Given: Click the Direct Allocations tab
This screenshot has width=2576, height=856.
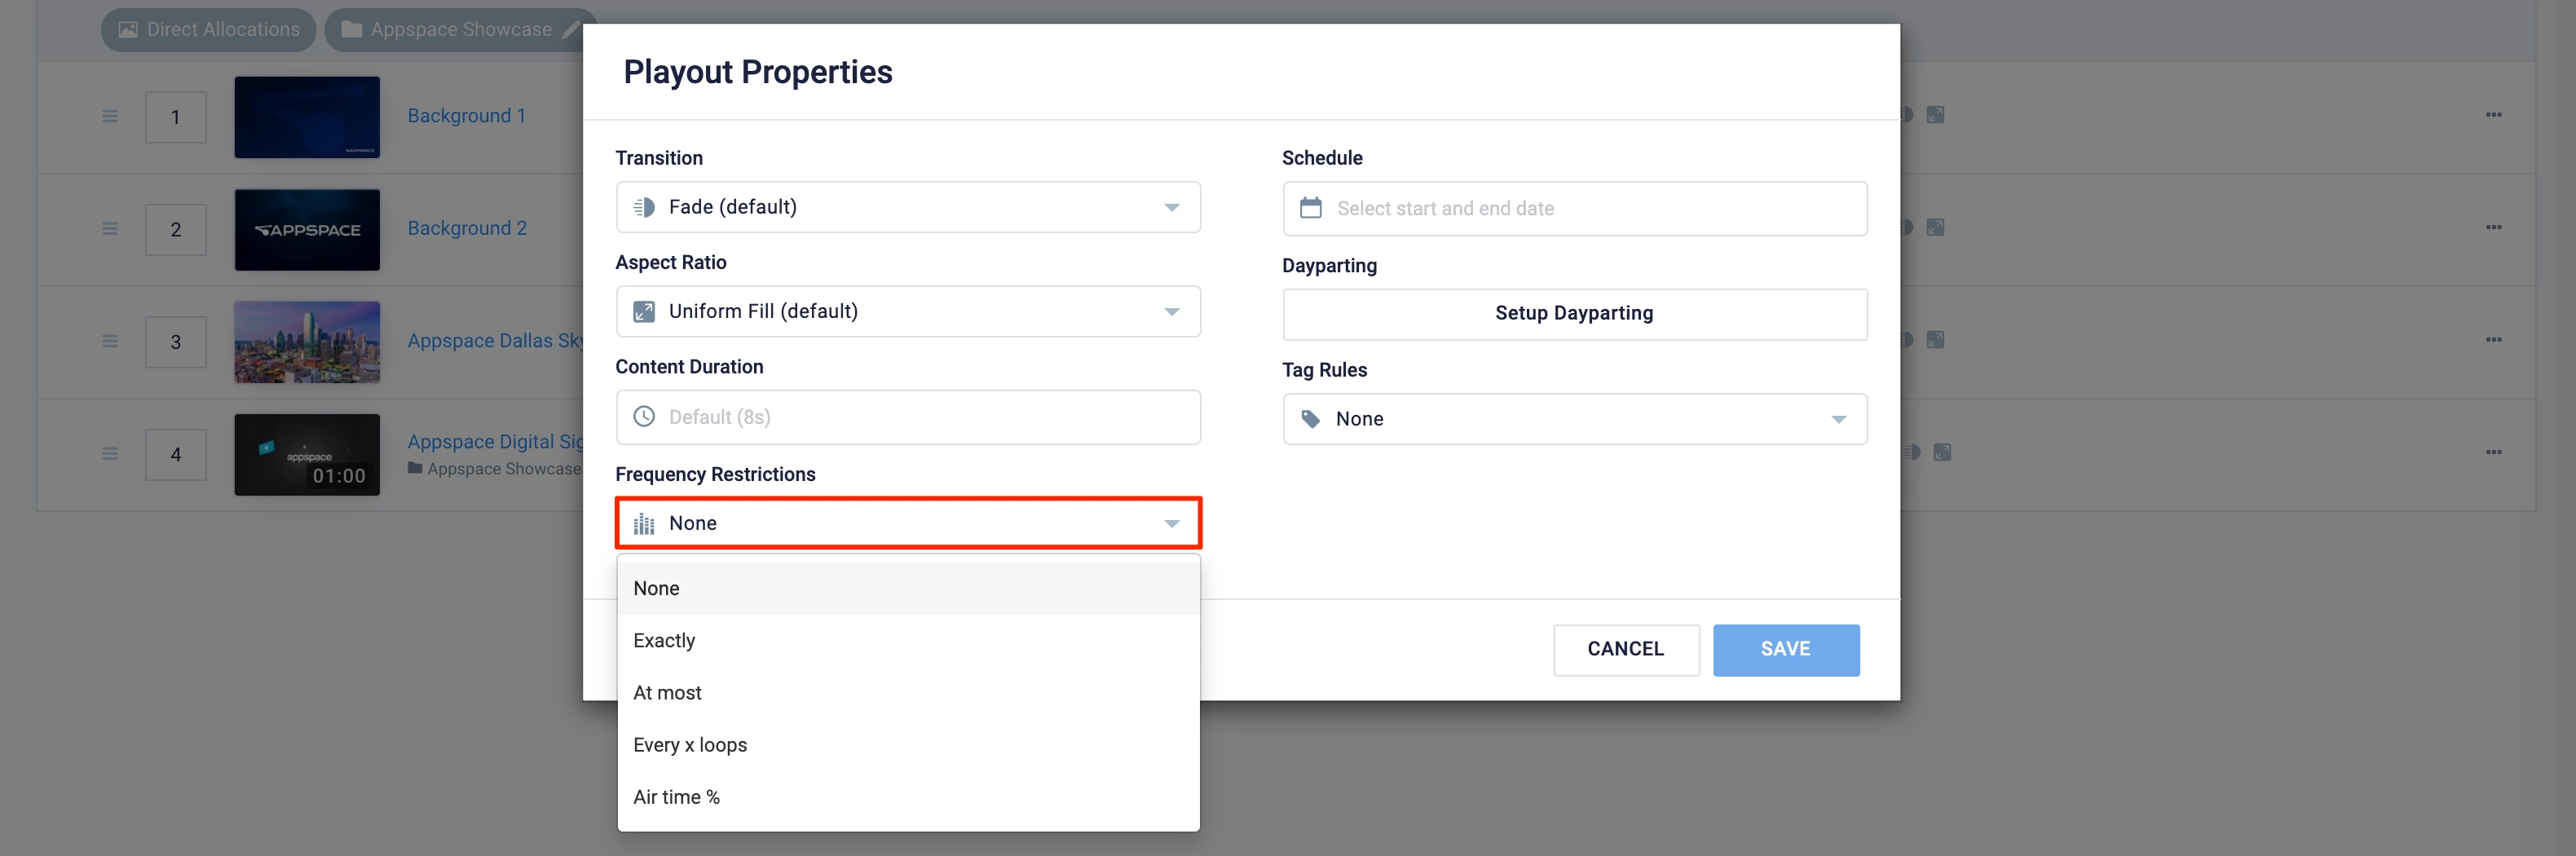Looking at the screenshot, I should click(x=208, y=30).
